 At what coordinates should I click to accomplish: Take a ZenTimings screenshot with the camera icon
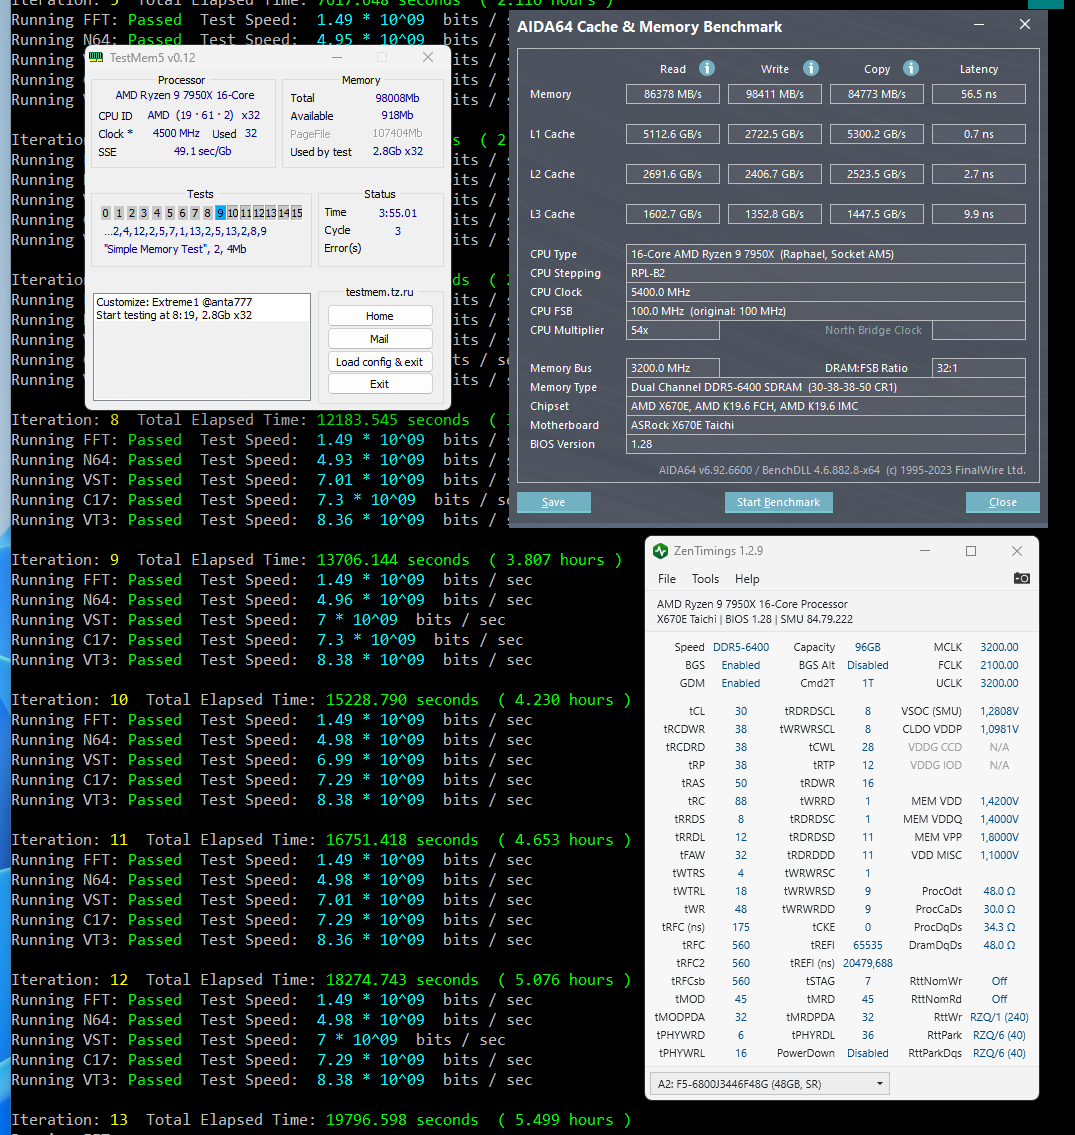click(1021, 578)
